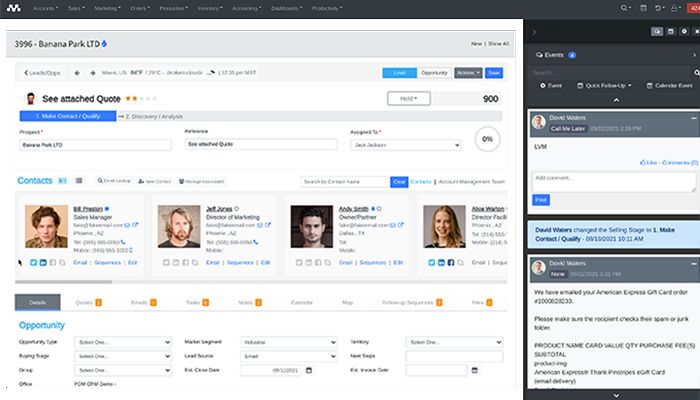Viewport: 700px width, 400px height.
Task: Click the blue Save button
Action: click(x=494, y=73)
